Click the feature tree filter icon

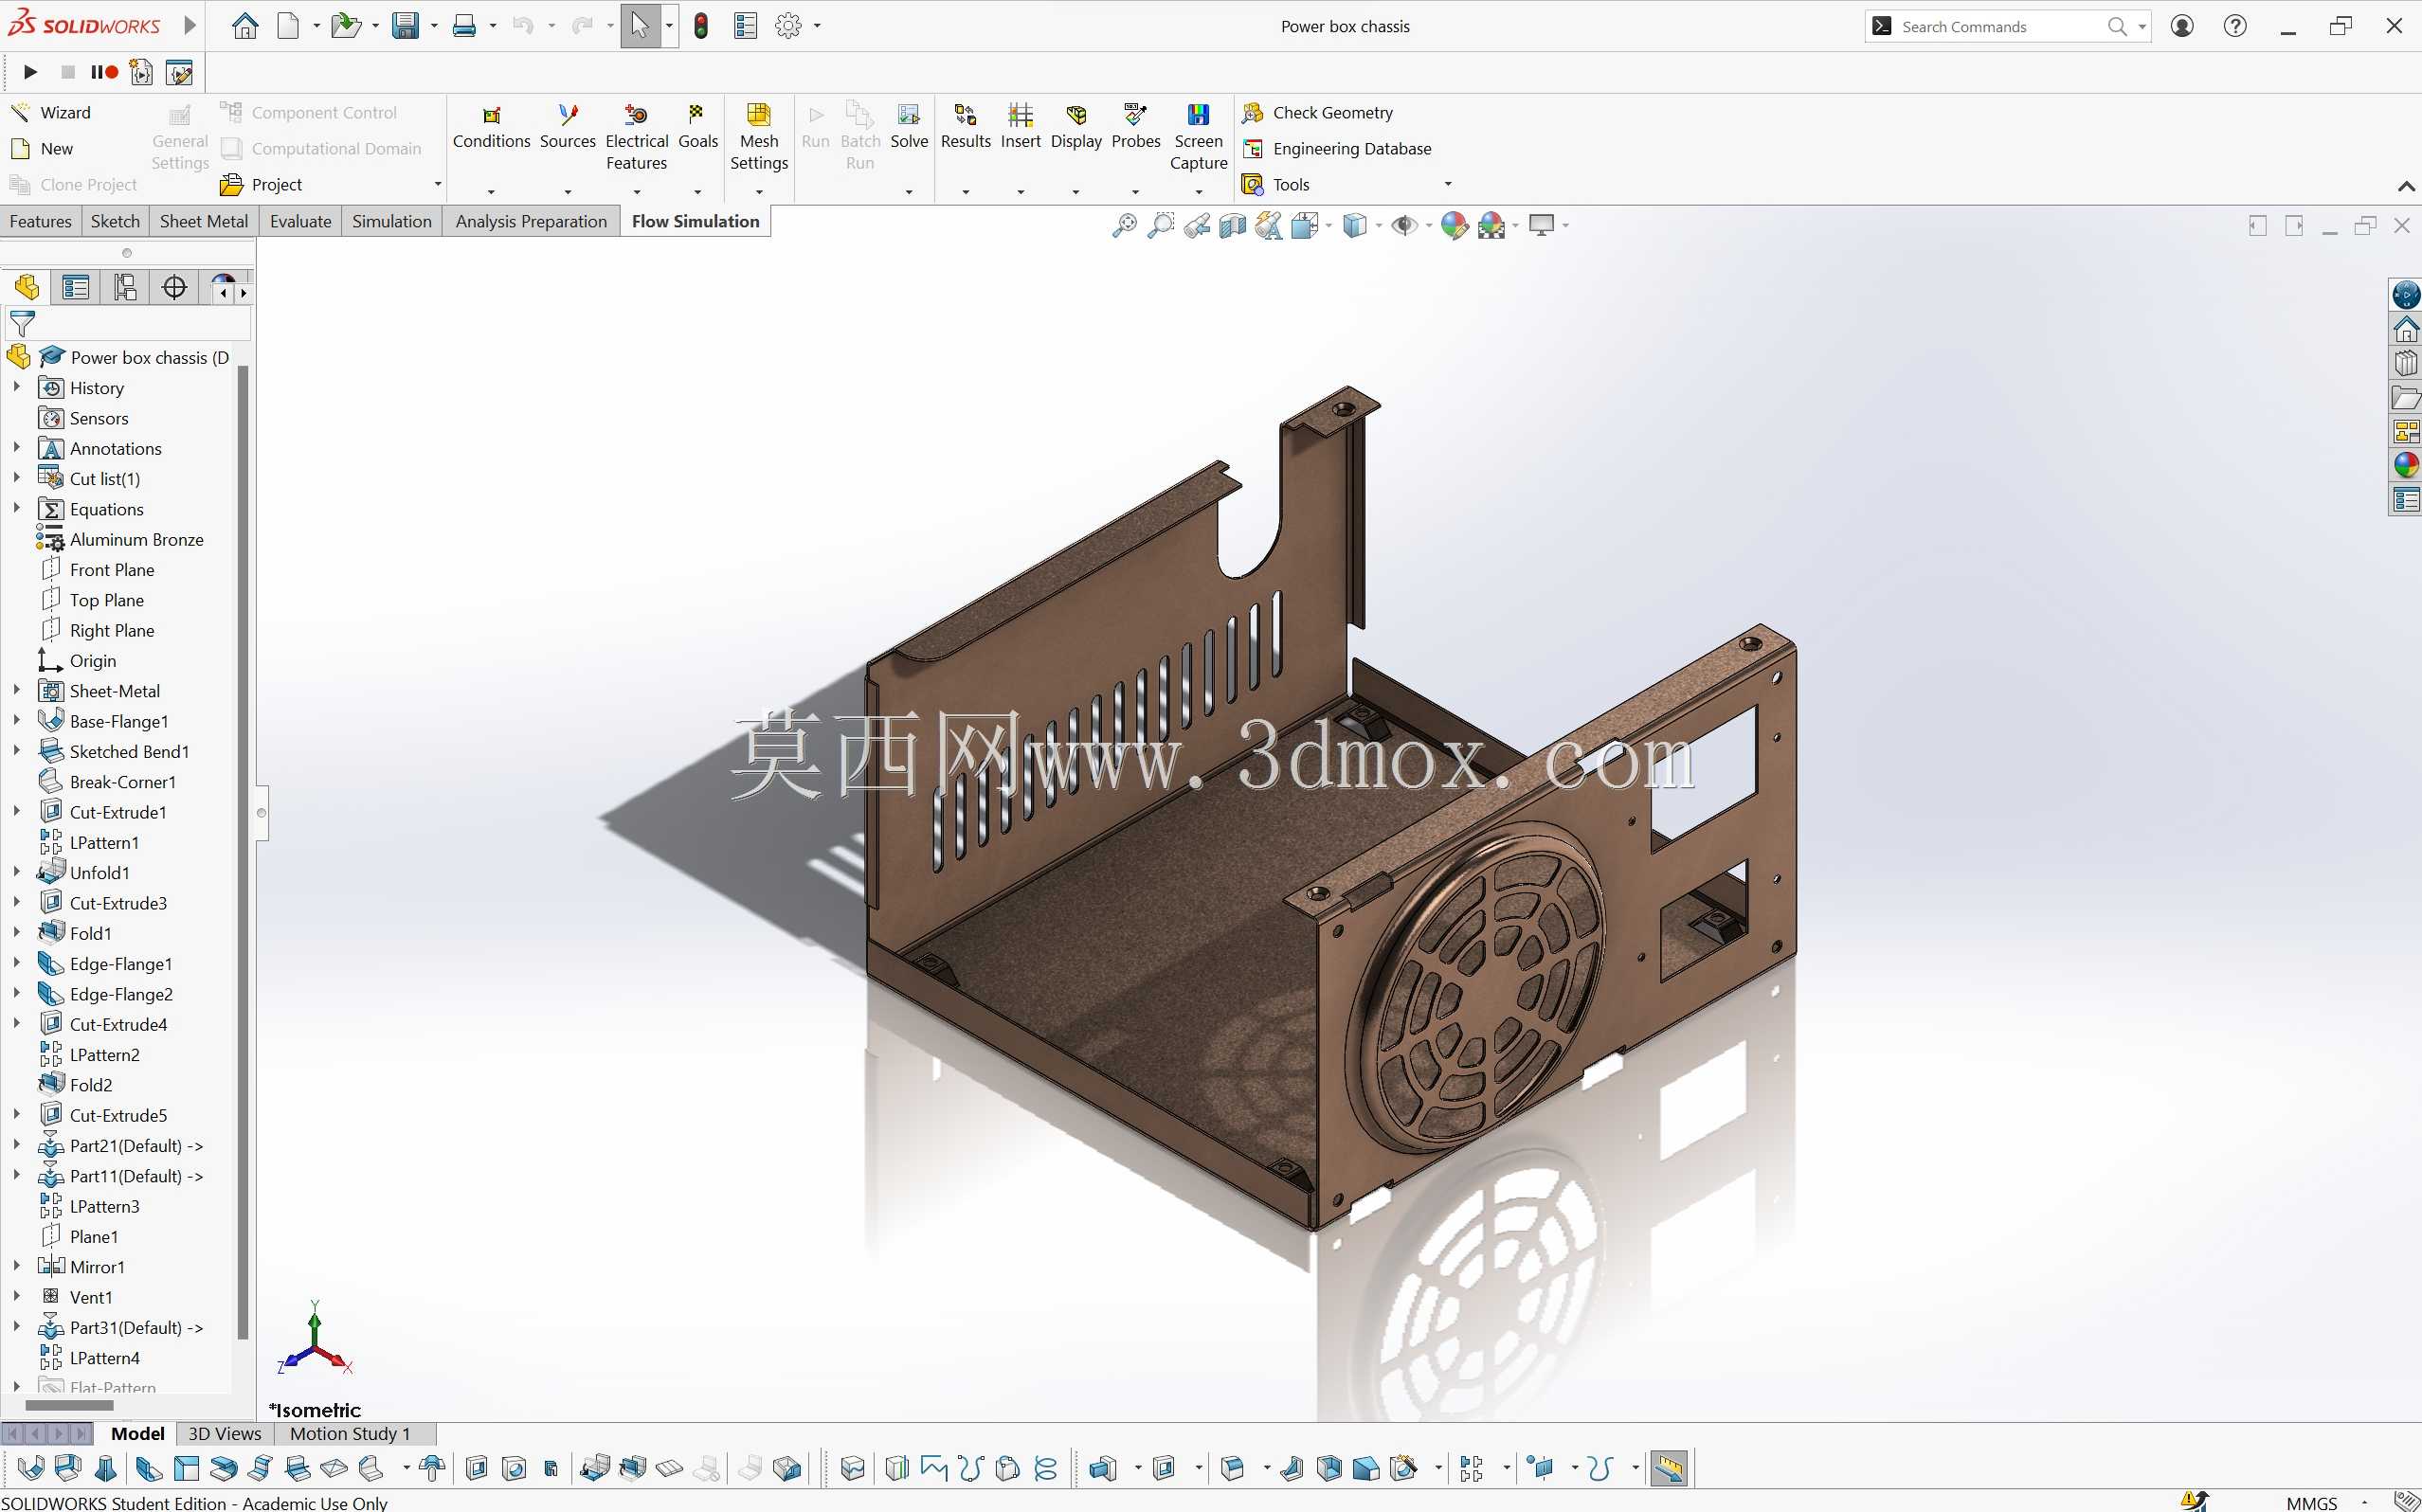click(x=22, y=324)
